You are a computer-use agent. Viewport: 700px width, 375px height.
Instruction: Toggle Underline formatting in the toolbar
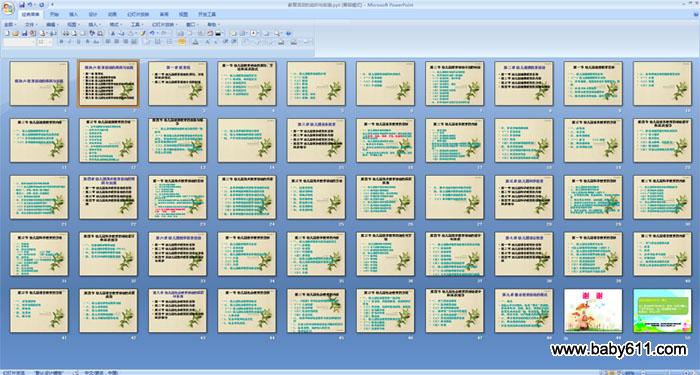78,42
